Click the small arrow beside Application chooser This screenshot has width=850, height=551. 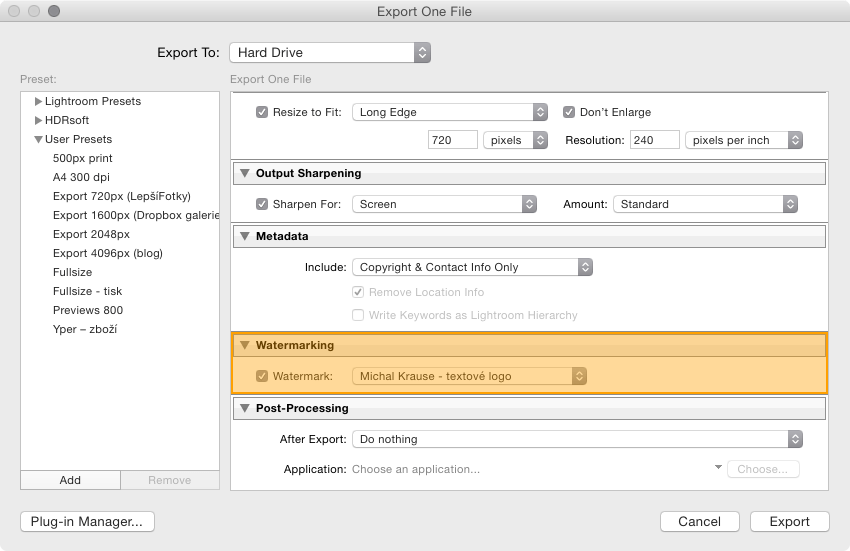click(718, 467)
